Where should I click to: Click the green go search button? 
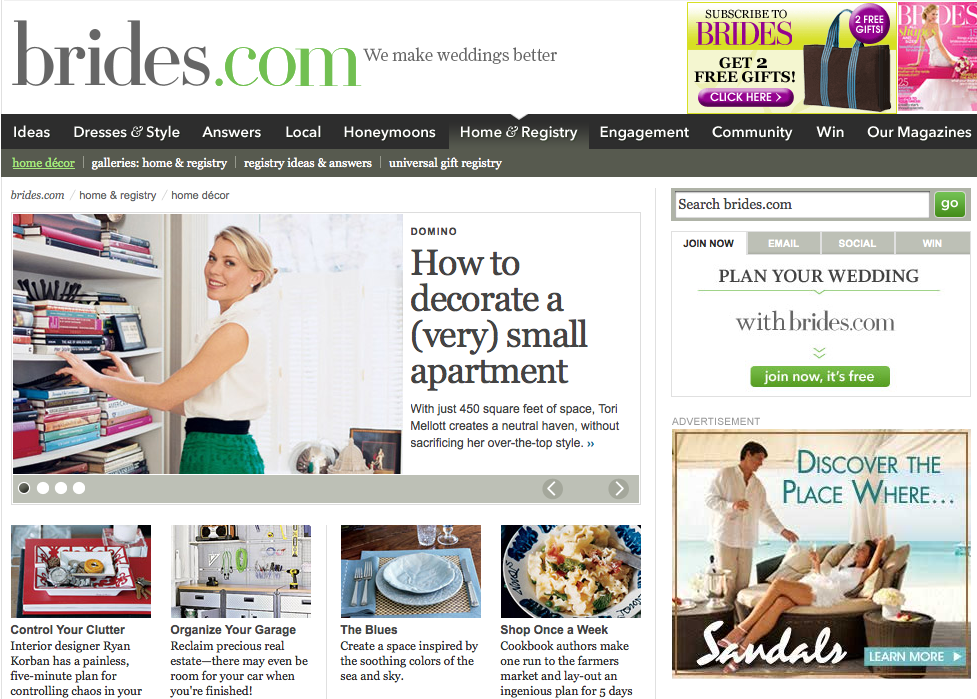pos(950,204)
